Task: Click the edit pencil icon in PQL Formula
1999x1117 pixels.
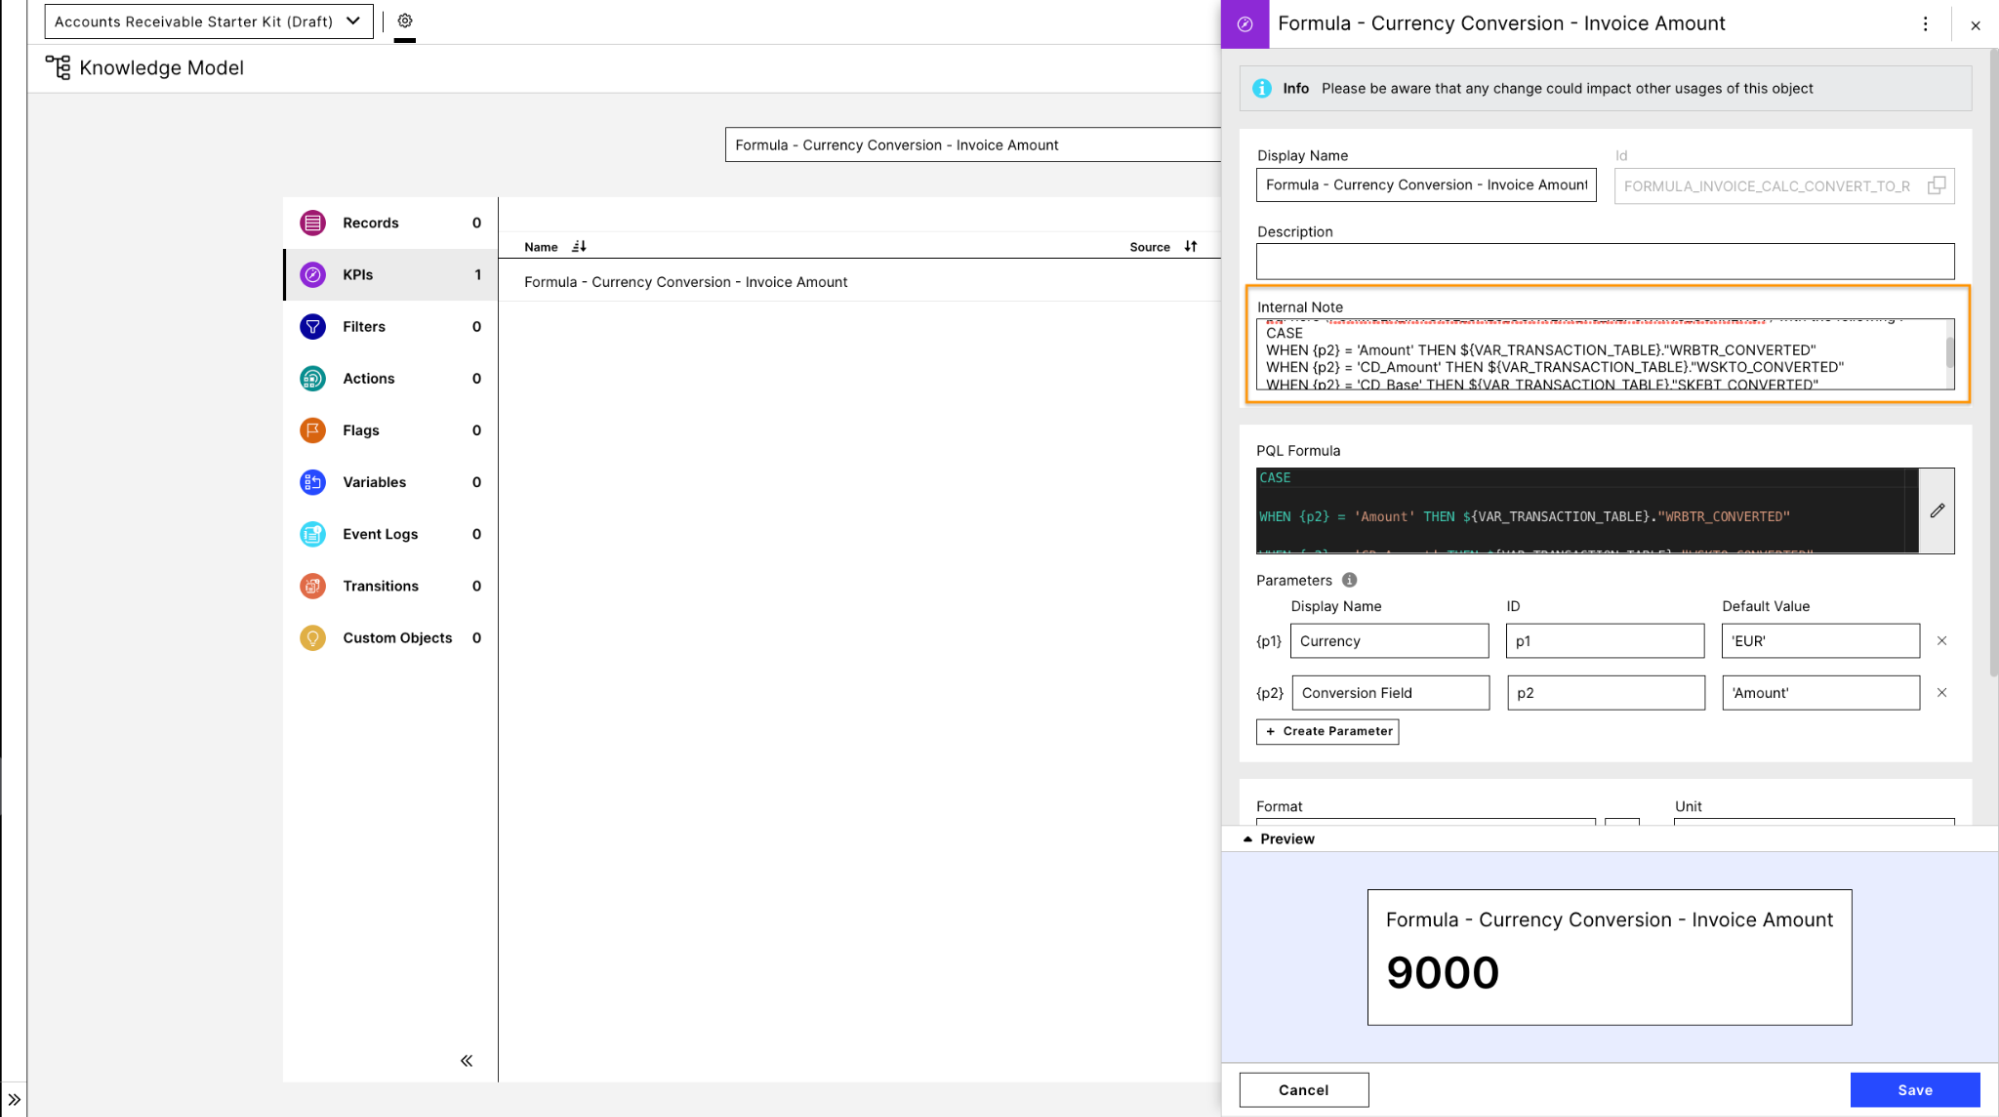Action: click(1937, 510)
